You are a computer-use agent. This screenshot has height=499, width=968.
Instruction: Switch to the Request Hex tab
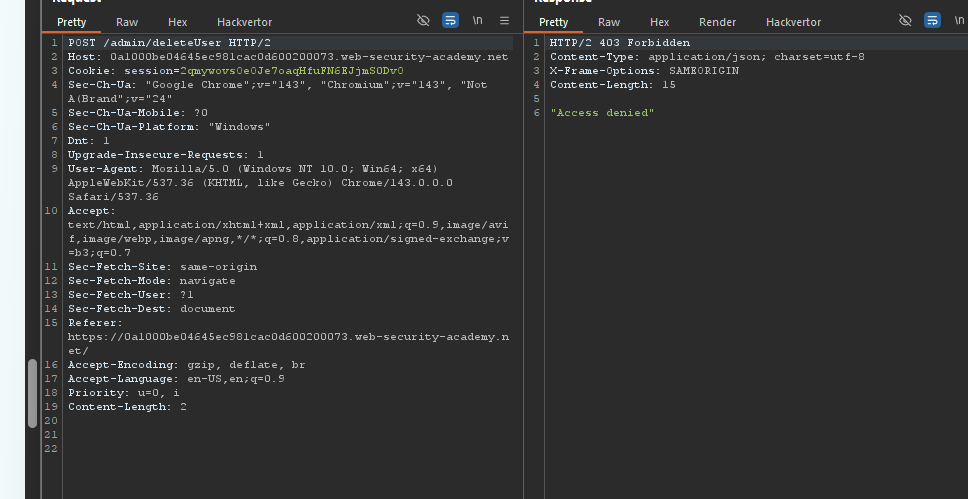tap(177, 22)
